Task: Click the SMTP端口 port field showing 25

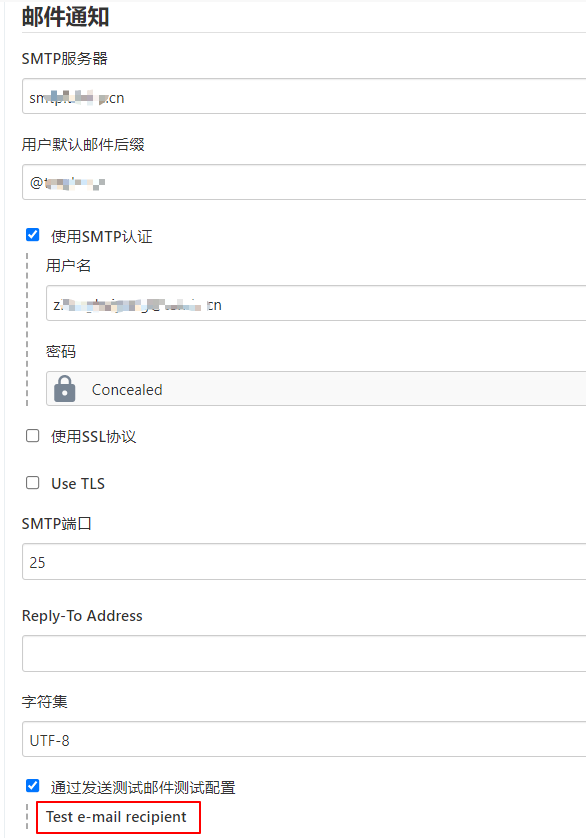Action: pos(304,562)
